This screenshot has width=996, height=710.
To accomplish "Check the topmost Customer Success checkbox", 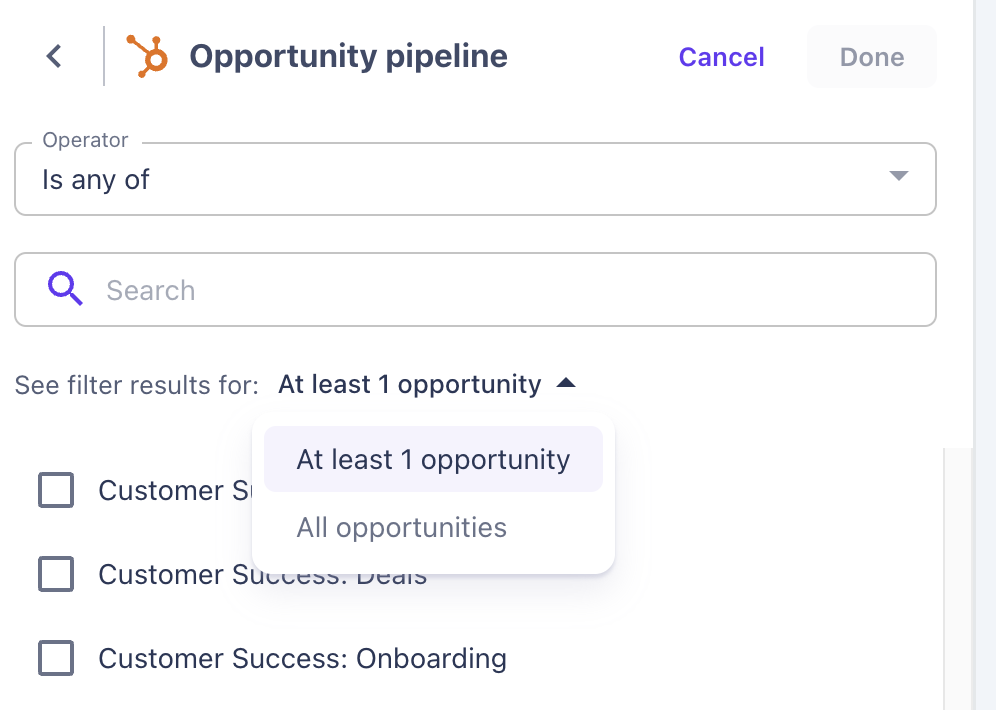I will (x=56, y=490).
